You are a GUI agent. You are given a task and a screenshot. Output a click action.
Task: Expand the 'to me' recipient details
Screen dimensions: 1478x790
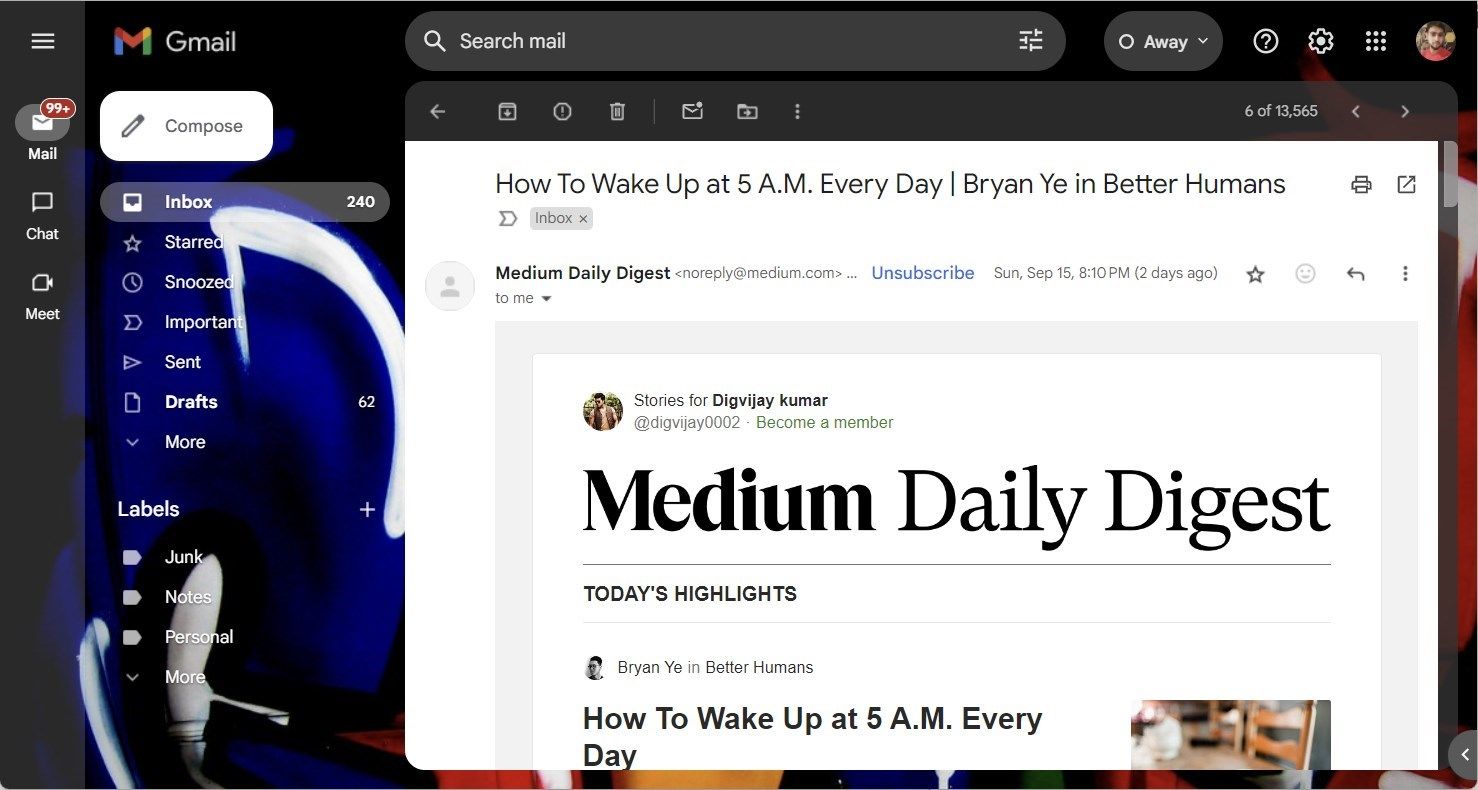point(546,298)
